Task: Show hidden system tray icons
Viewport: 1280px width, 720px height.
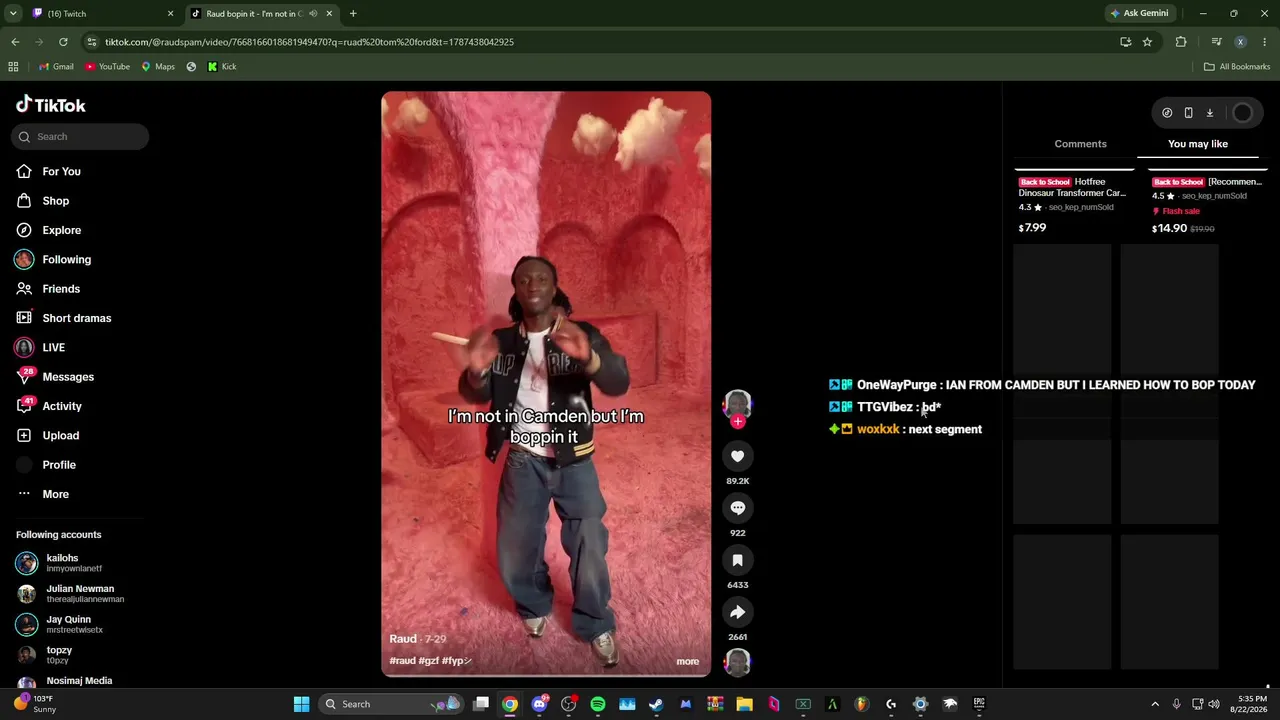Action: (1155, 704)
